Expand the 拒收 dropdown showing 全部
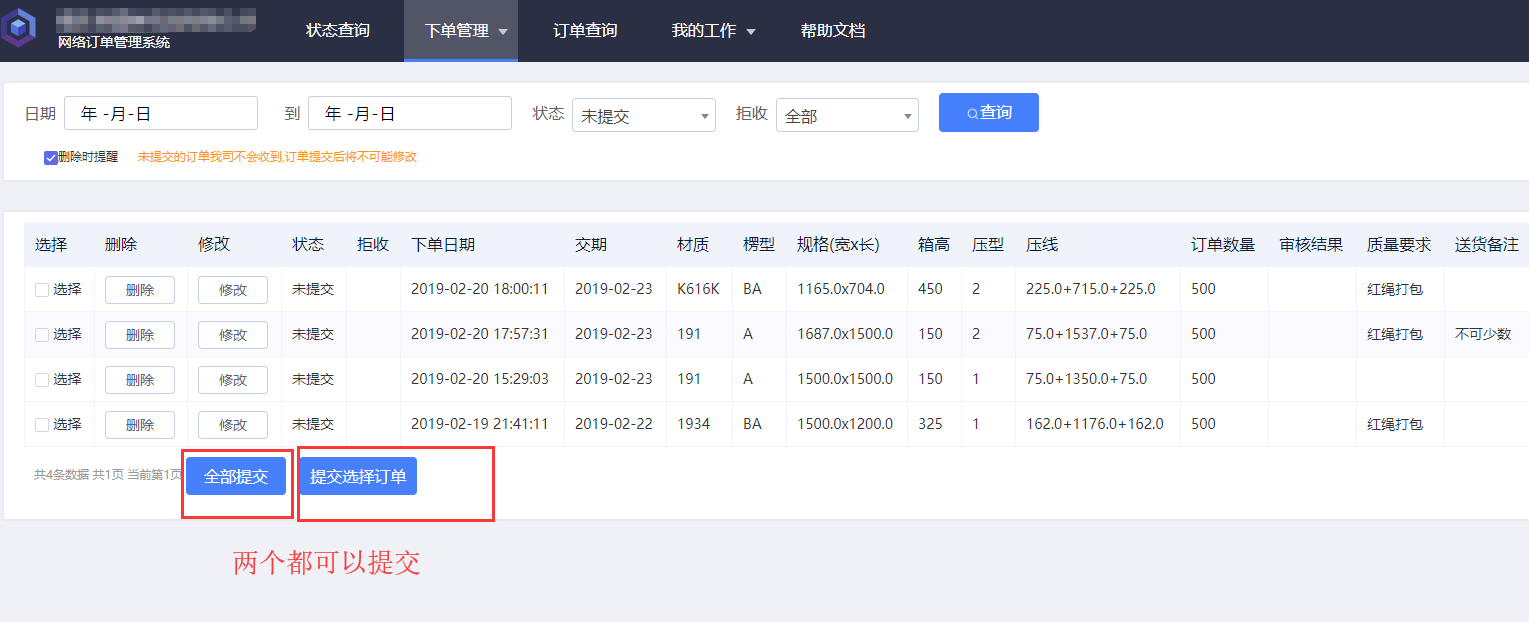This screenshot has width=1529, height=622. [846, 116]
